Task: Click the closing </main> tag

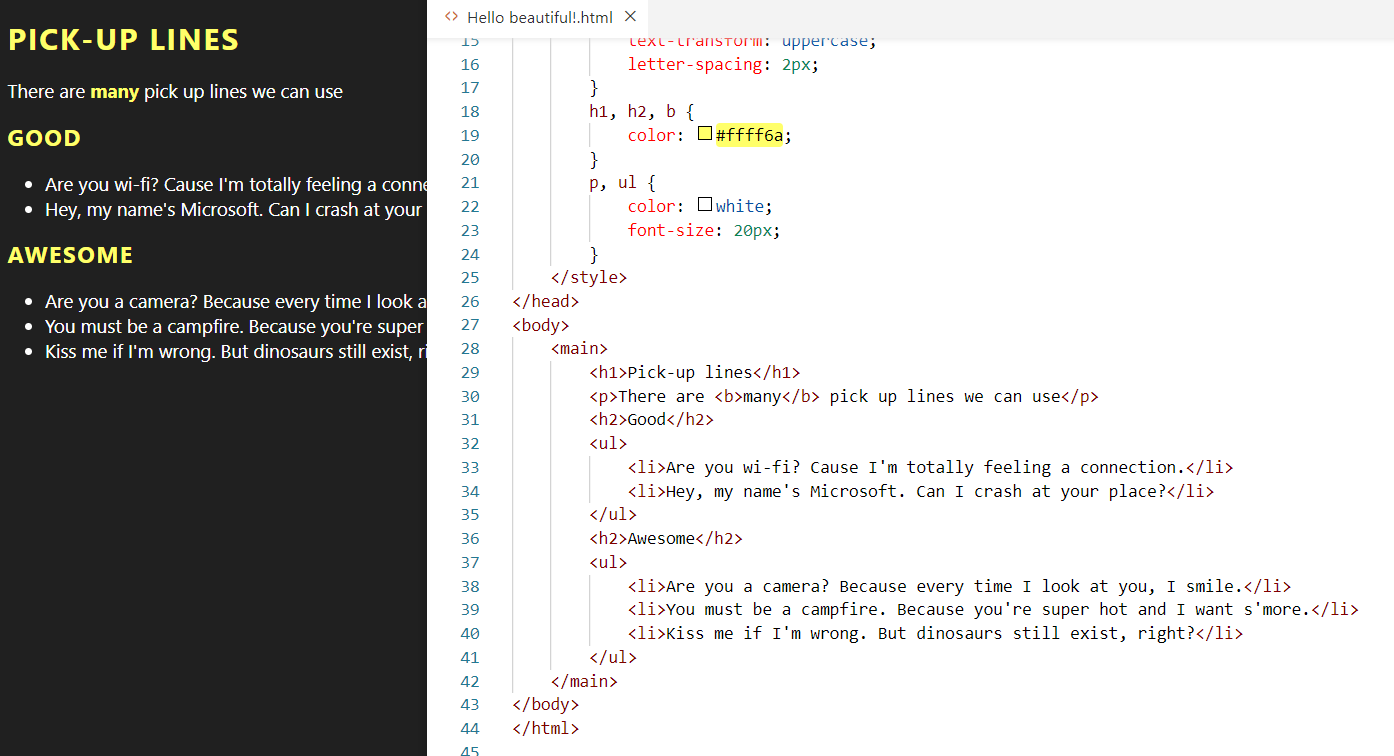Action: tap(584, 682)
